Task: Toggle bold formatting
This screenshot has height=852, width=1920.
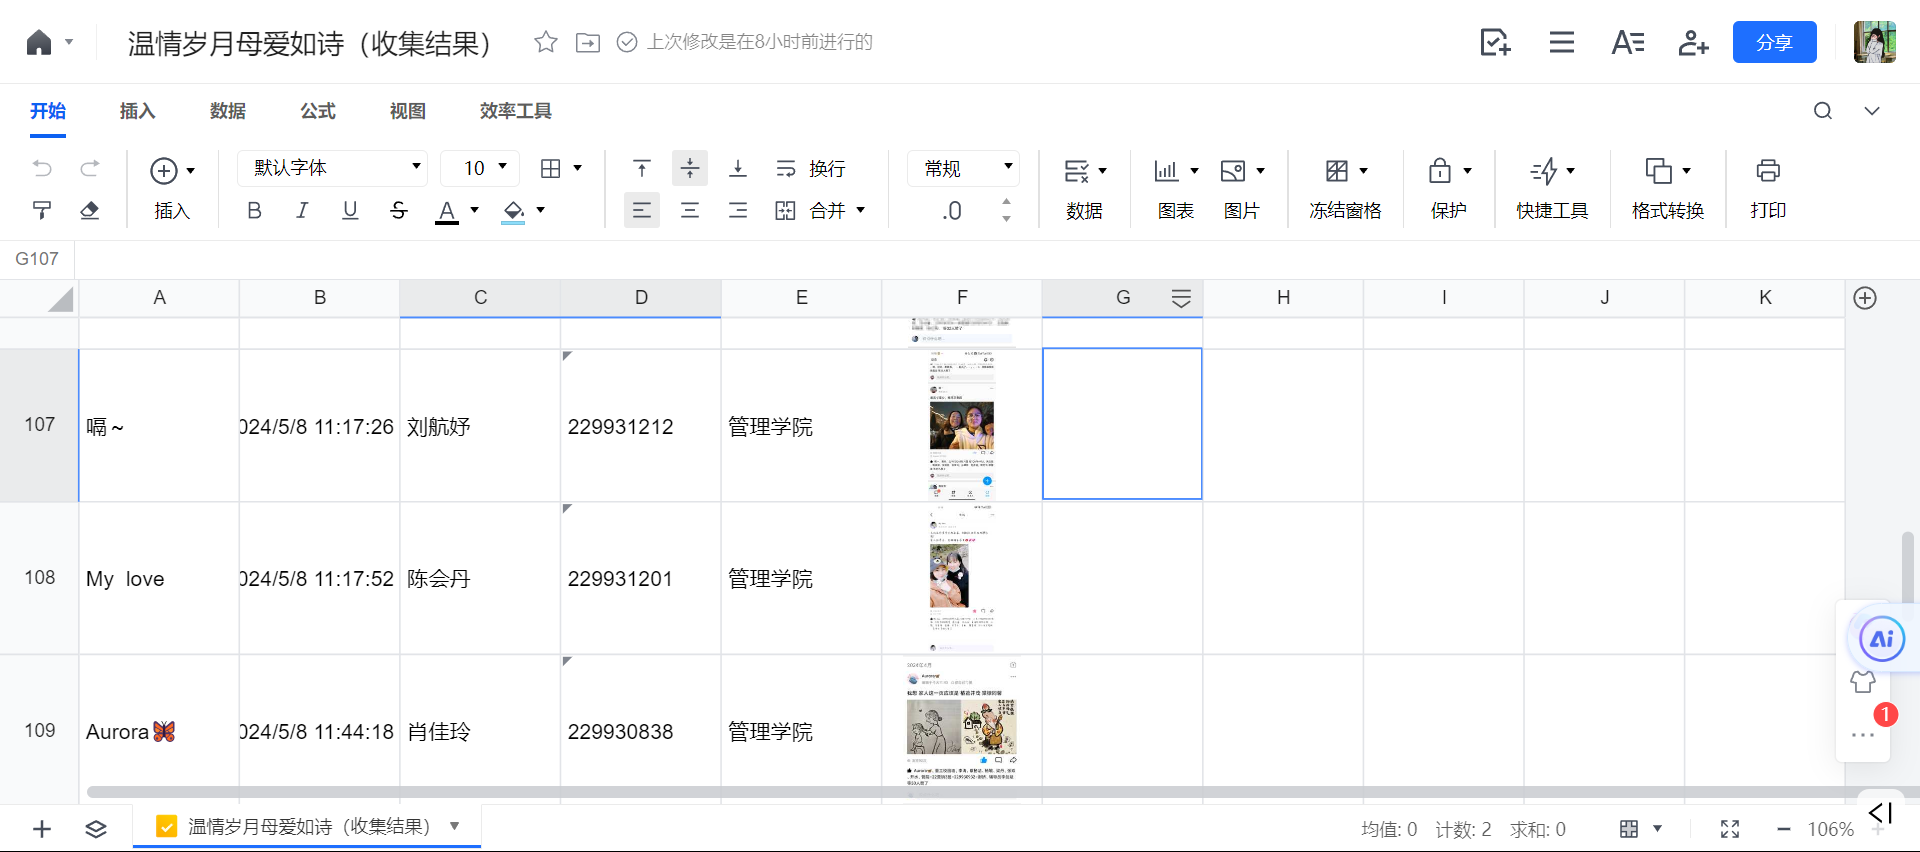Action: (x=254, y=210)
